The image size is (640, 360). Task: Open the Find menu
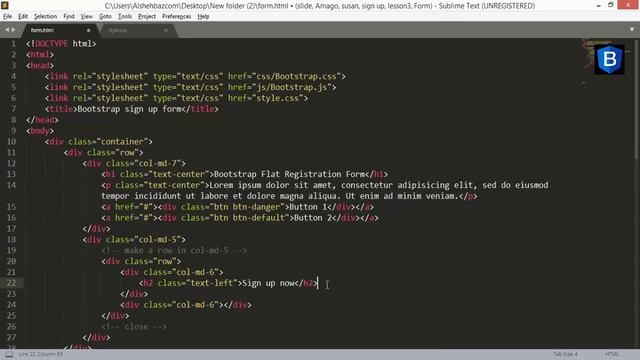(x=69, y=16)
